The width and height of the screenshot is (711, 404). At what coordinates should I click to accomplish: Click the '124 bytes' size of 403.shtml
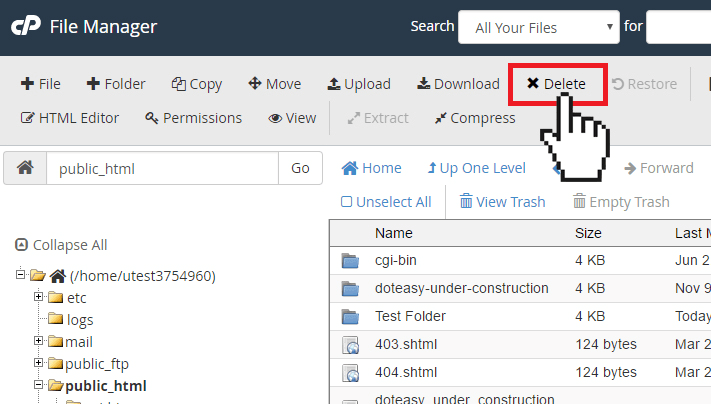click(606, 344)
